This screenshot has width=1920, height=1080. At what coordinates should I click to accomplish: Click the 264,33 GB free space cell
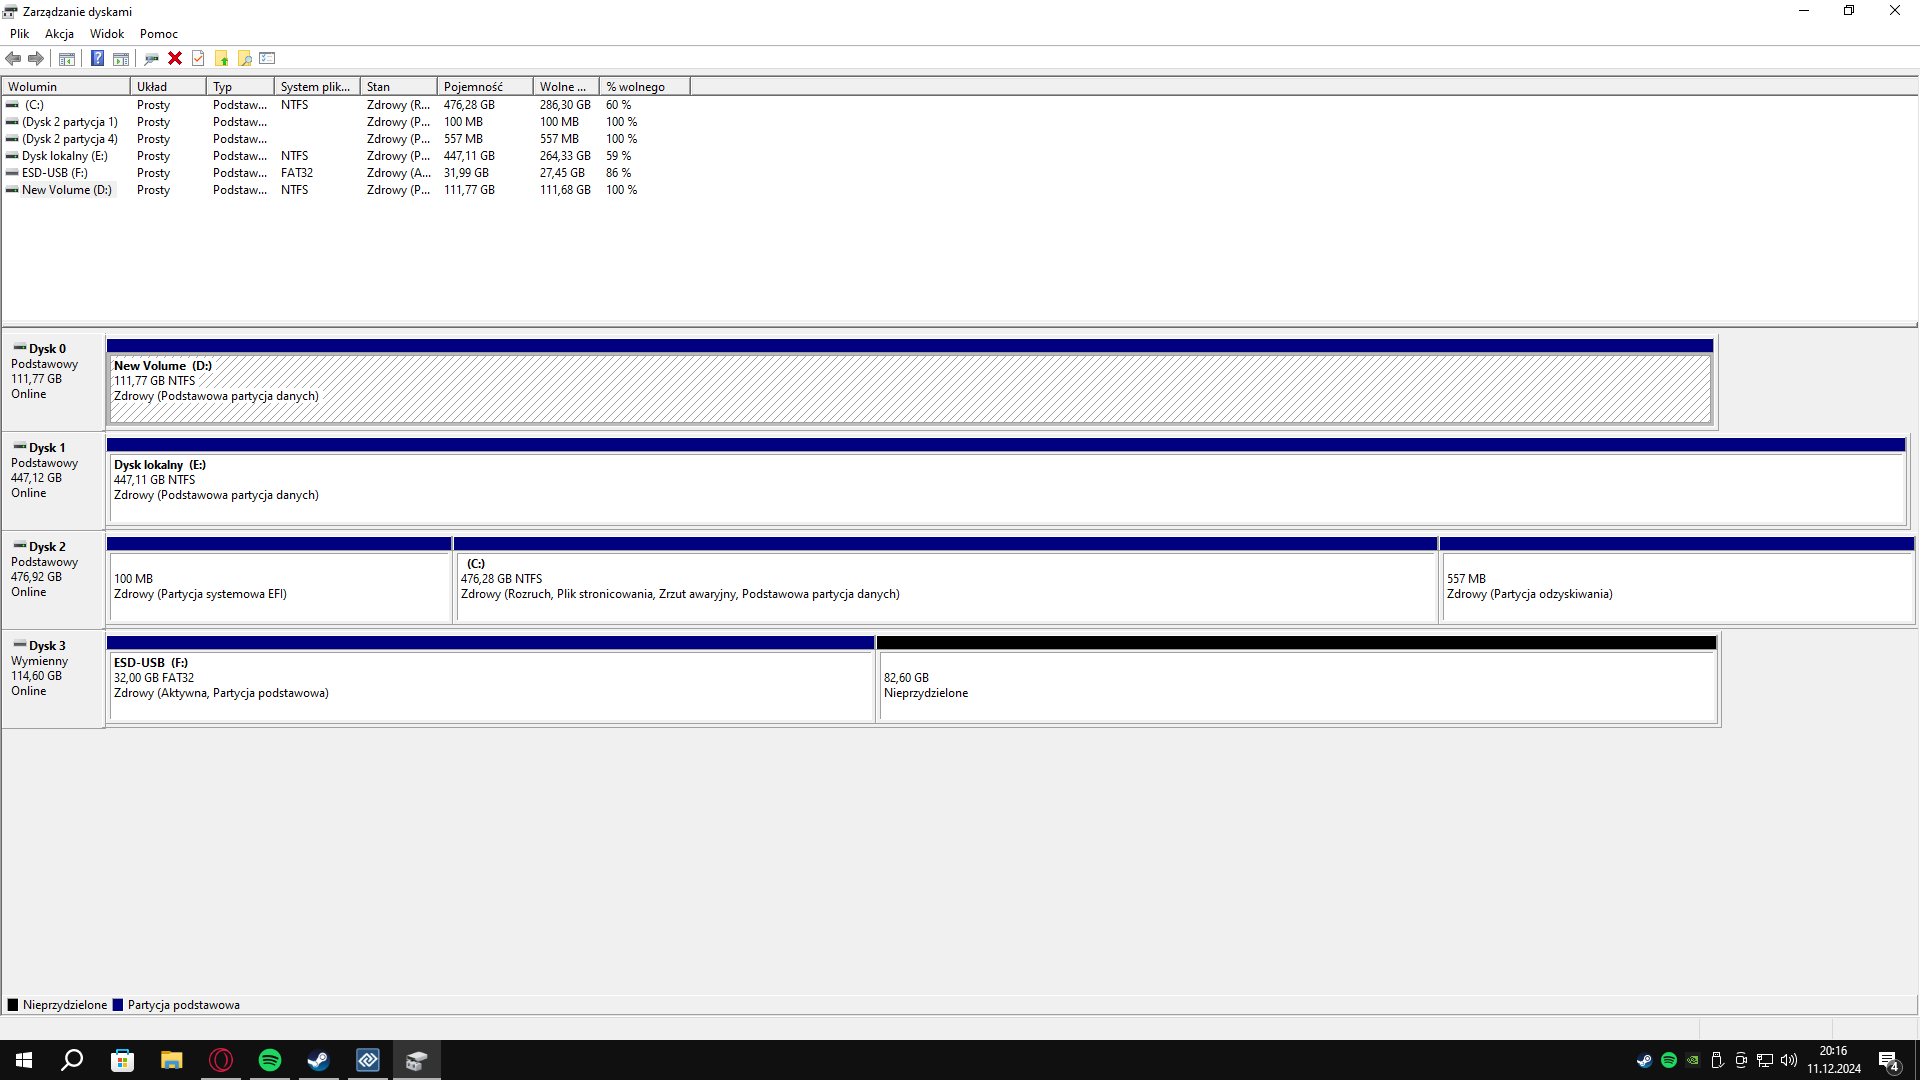click(565, 156)
